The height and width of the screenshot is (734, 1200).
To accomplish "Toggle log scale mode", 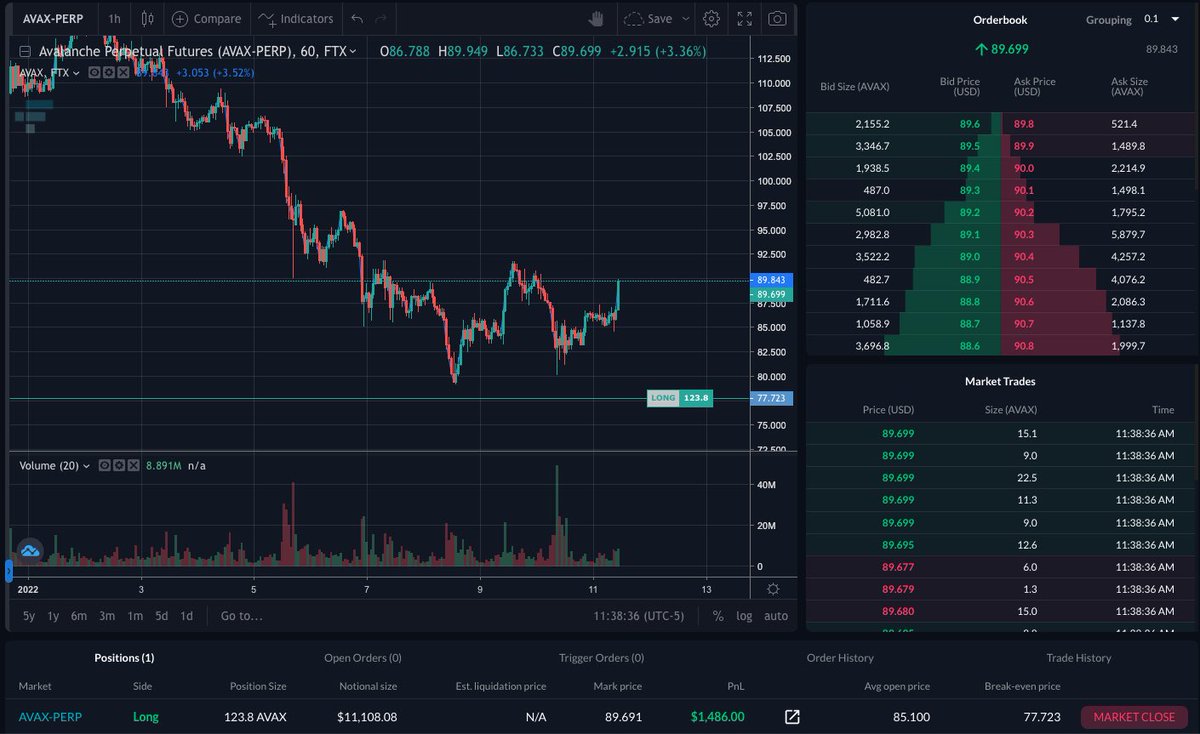I will [744, 616].
